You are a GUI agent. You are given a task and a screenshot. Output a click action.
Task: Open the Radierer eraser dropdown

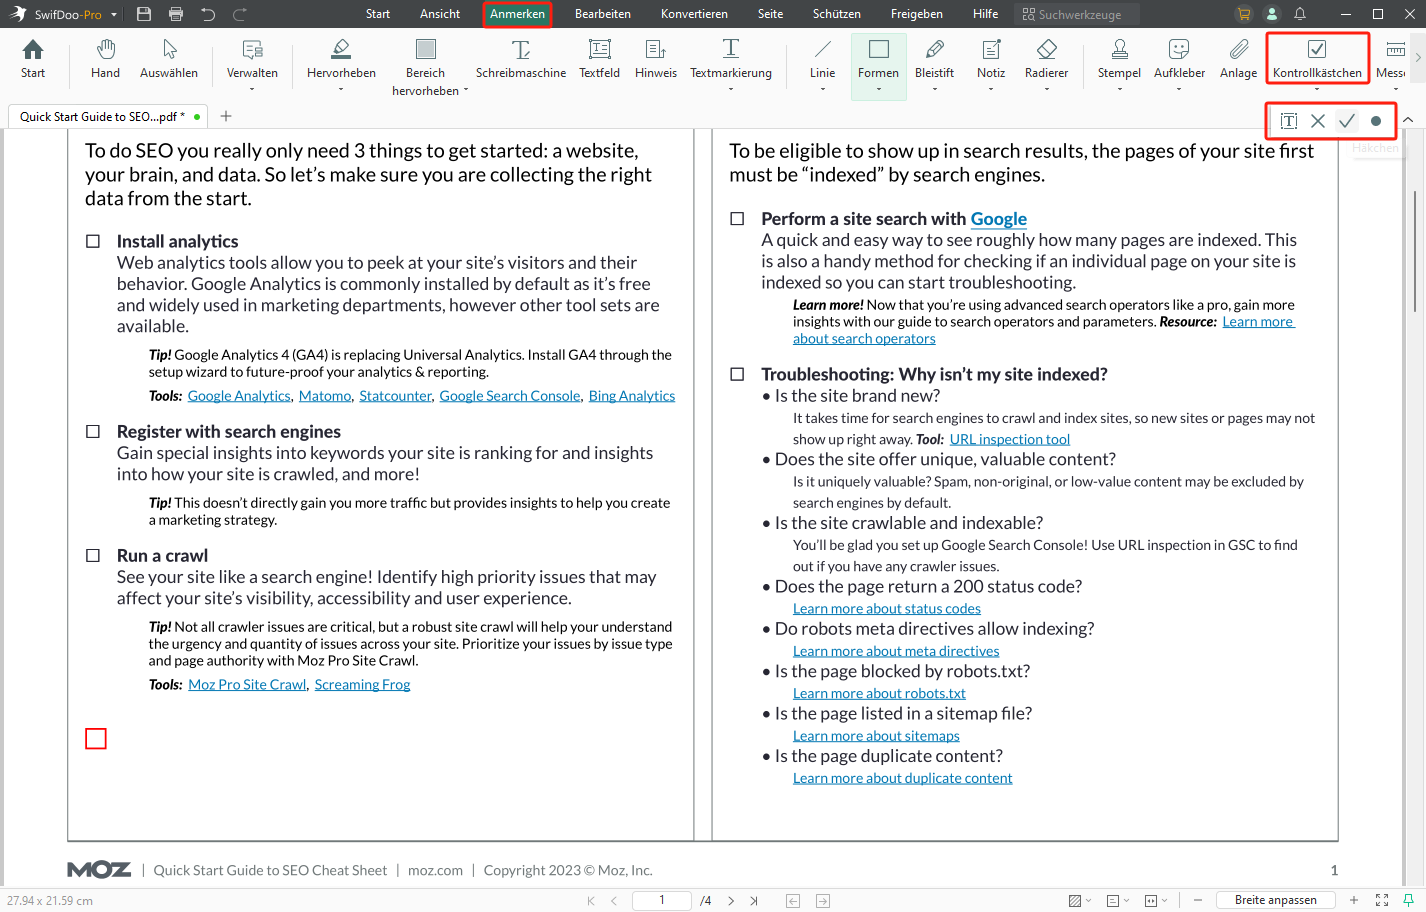point(1047,90)
